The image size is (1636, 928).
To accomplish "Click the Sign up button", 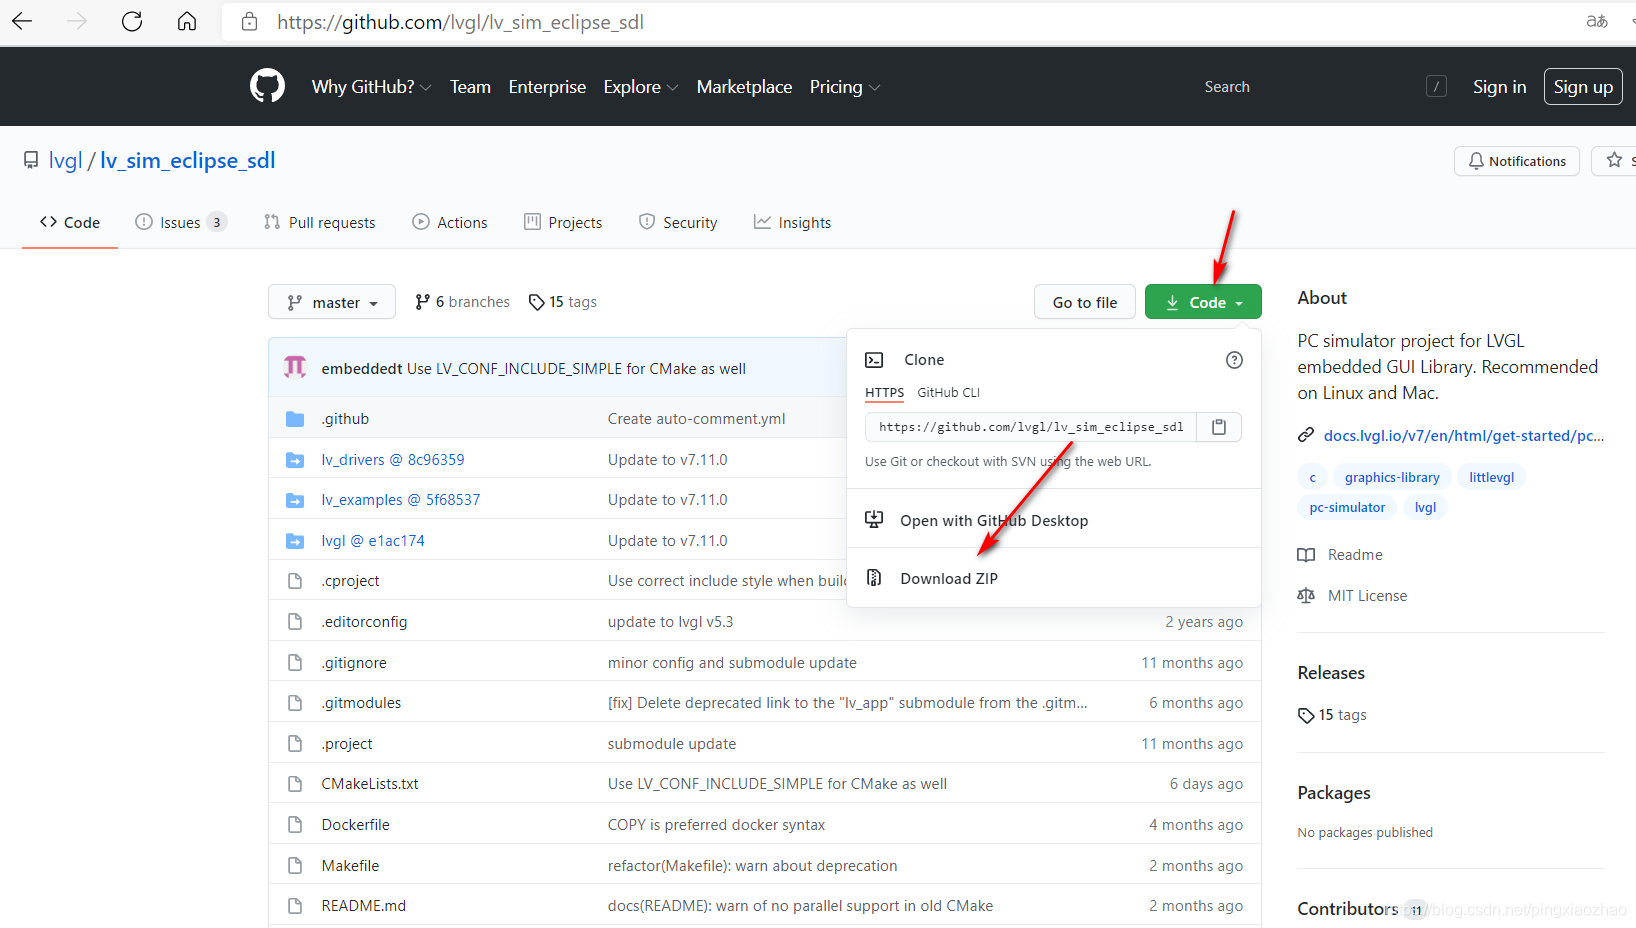I will (x=1583, y=87).
